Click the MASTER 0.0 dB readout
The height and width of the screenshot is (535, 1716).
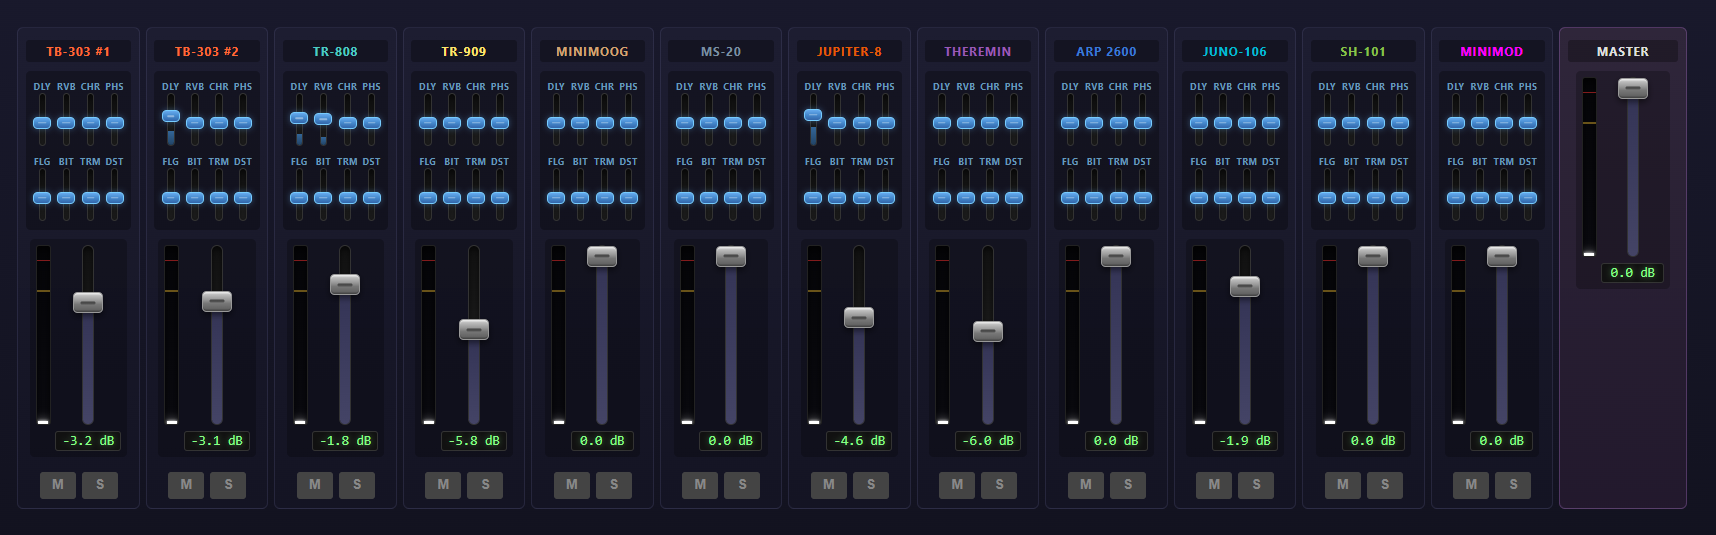coord(1632,273)
